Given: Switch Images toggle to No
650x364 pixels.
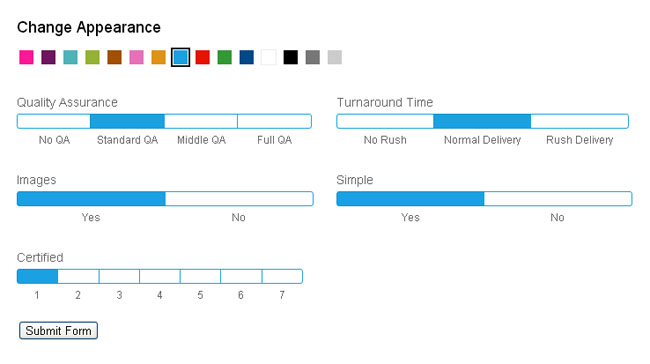Looking at the screenshot, I should [x=239, y=199].
